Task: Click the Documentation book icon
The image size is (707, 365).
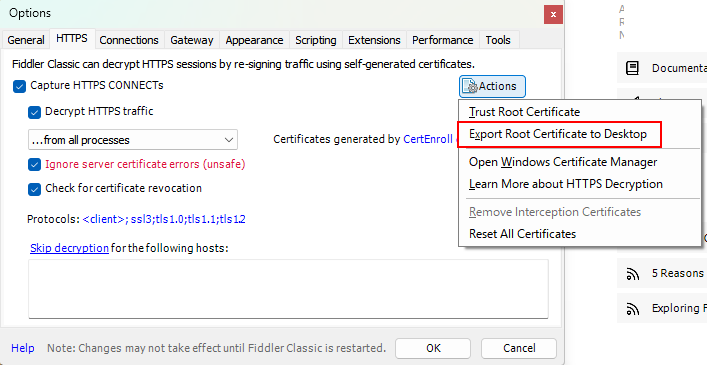Action: click(632, 68)
